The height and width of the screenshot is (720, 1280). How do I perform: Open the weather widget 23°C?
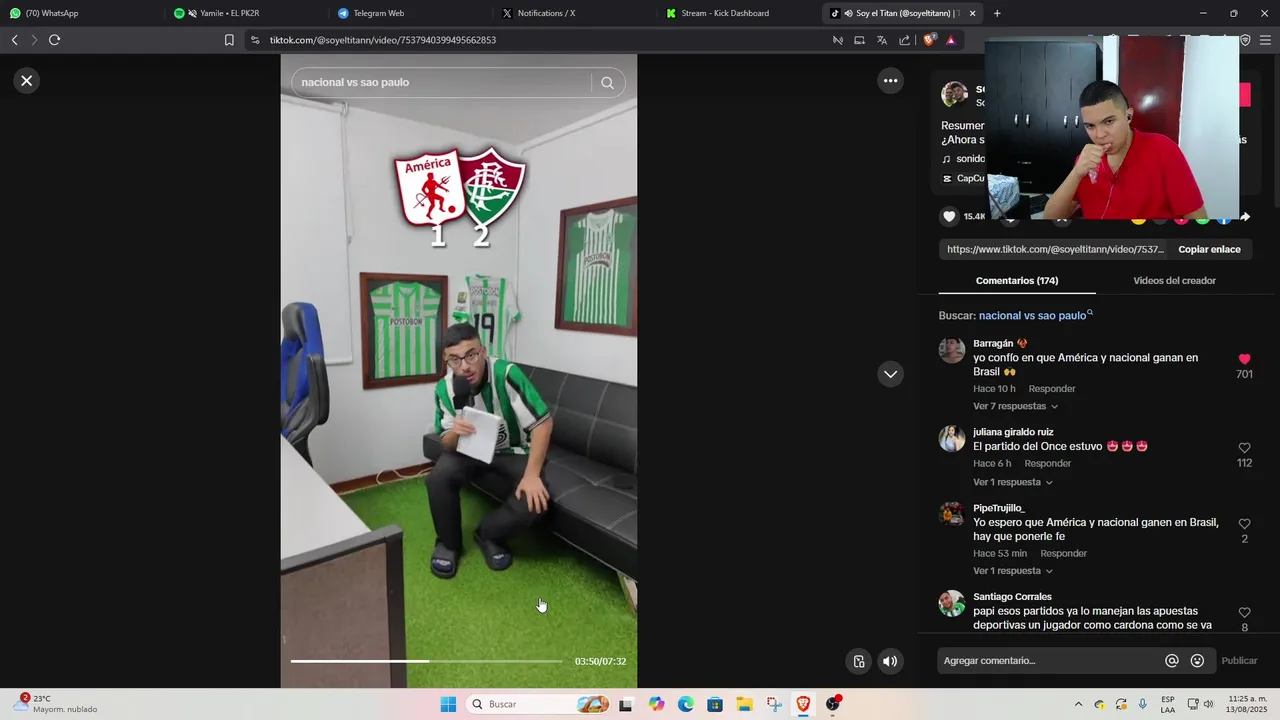coord(55,704)
